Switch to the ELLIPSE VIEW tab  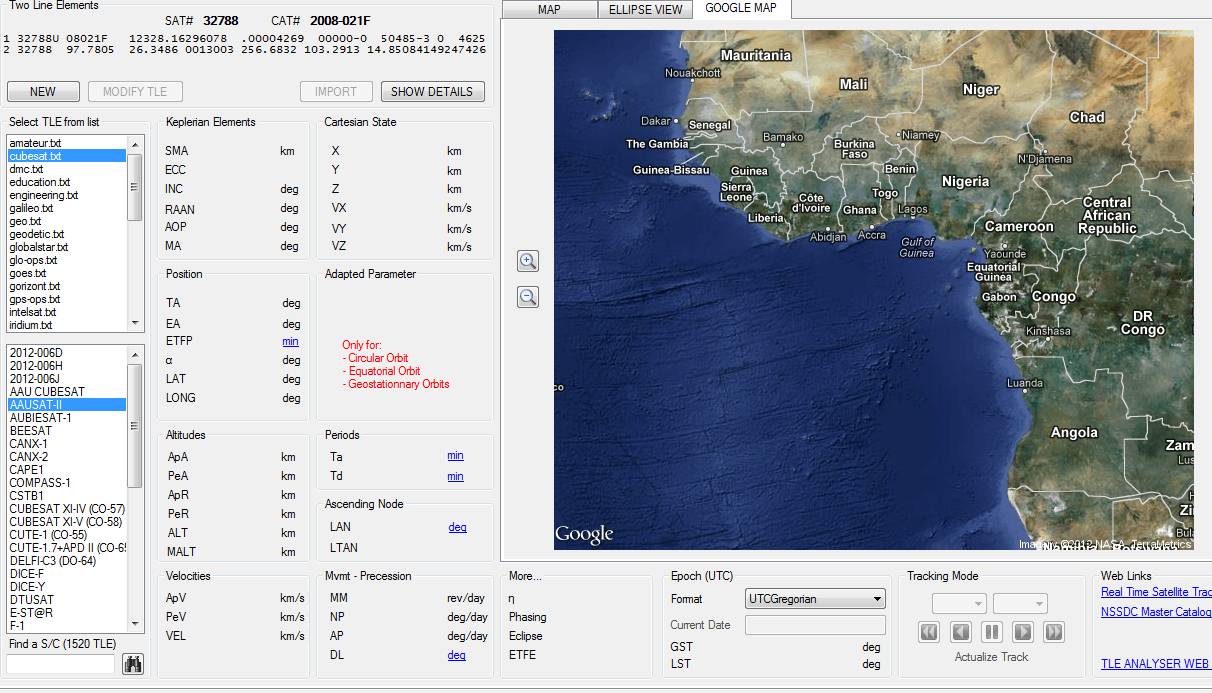coord(645,9)
